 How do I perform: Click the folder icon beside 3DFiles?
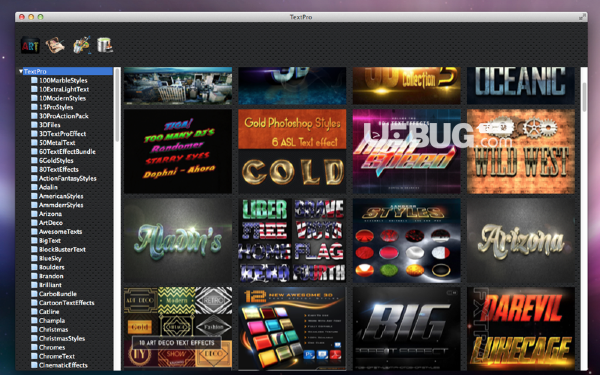pyautogui.click(x=34, y=125)
